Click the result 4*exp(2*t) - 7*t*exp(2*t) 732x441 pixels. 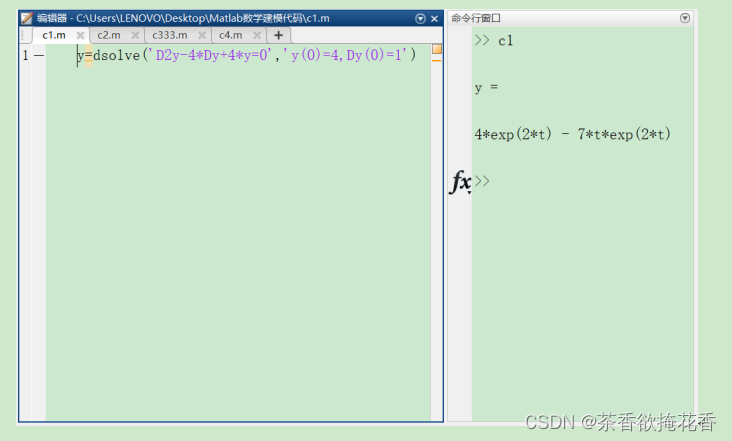coord(573,134)
